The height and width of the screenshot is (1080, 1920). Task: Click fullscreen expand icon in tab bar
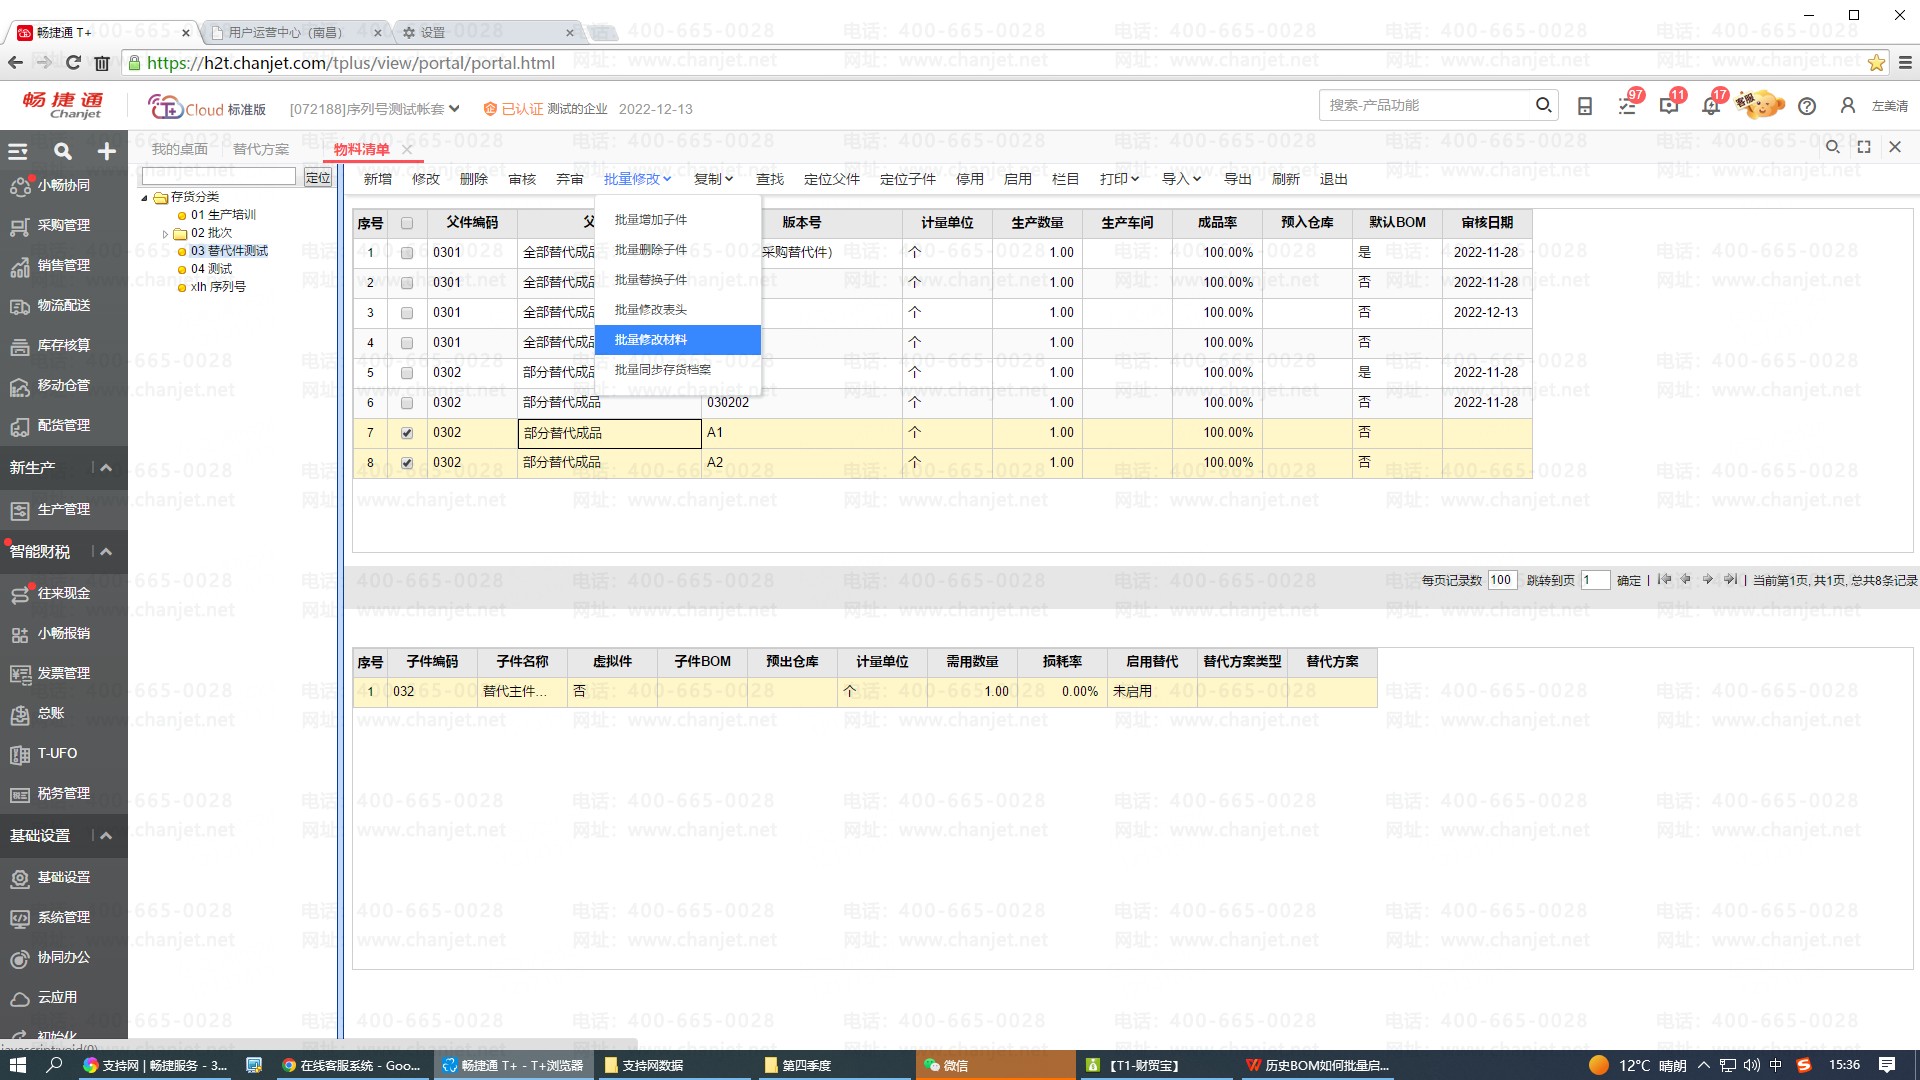coord(1864,147)
